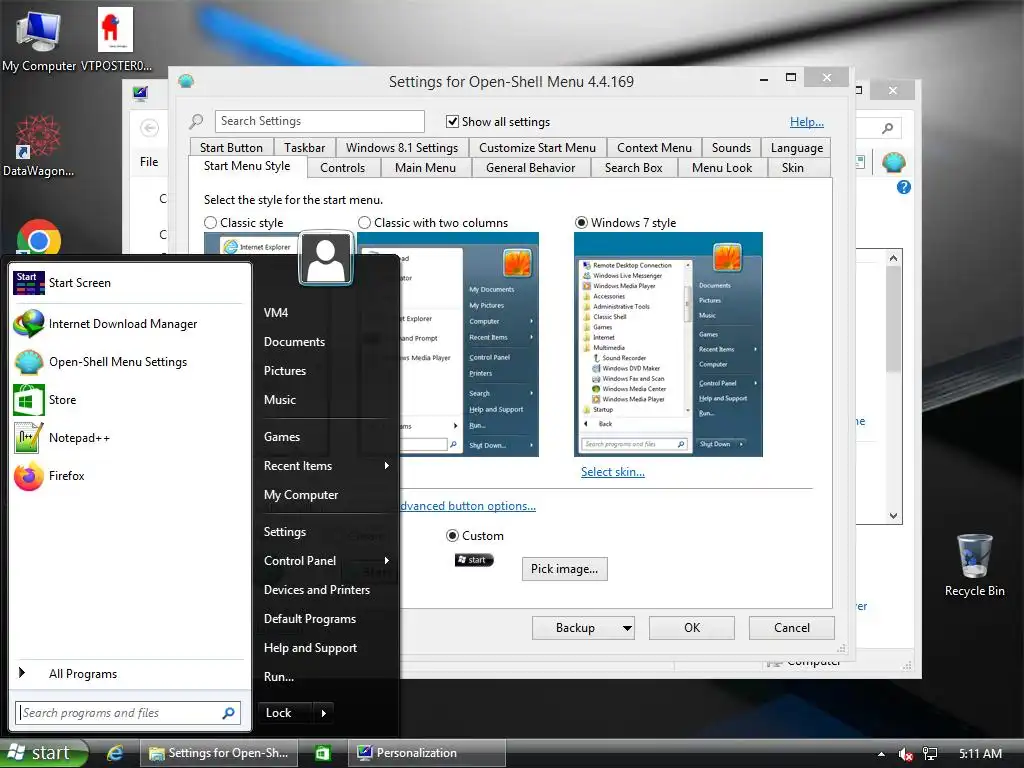This screenshot has height=768, width=1024.
Task: Click the Cancel button
Action: 792,628
